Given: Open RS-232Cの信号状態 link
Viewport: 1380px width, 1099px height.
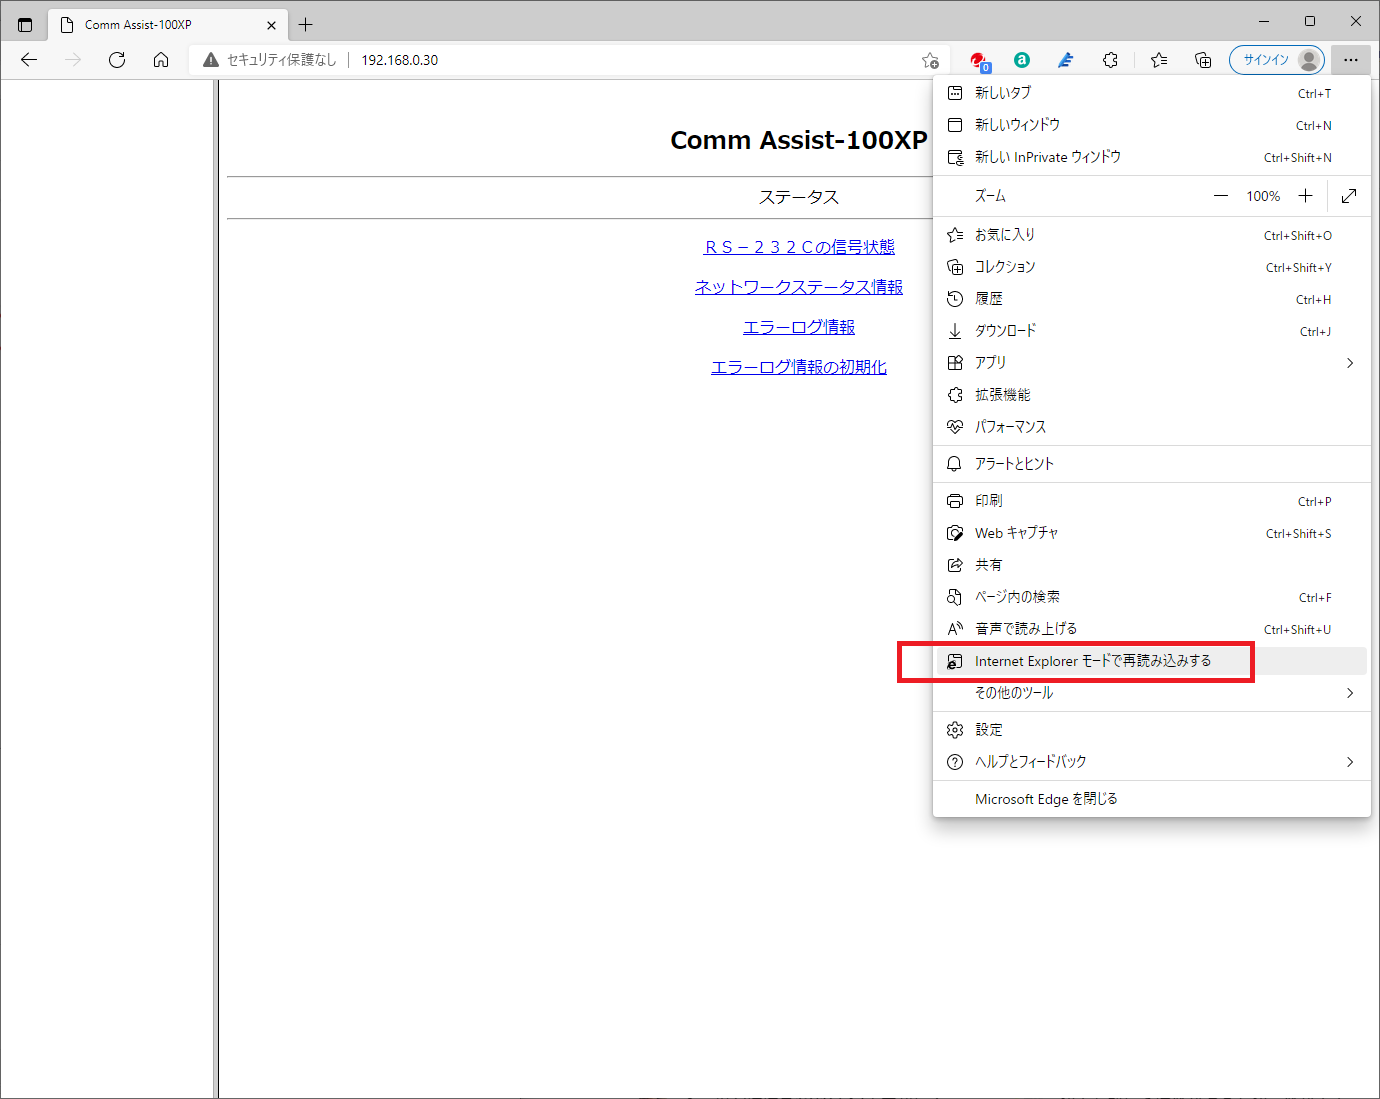Looking at the screenshot, I should click(799, 247).
